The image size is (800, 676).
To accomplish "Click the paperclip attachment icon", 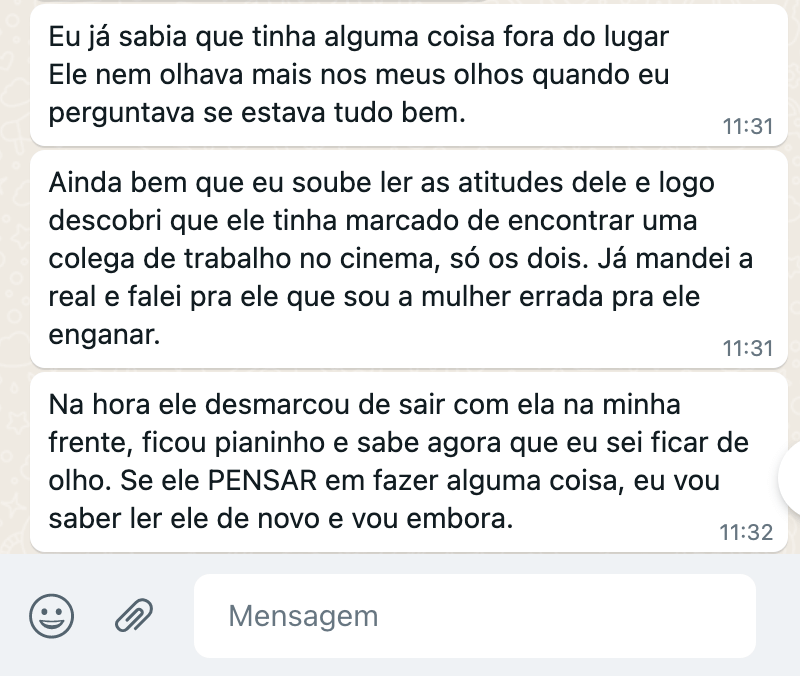I will click(134, 615).
